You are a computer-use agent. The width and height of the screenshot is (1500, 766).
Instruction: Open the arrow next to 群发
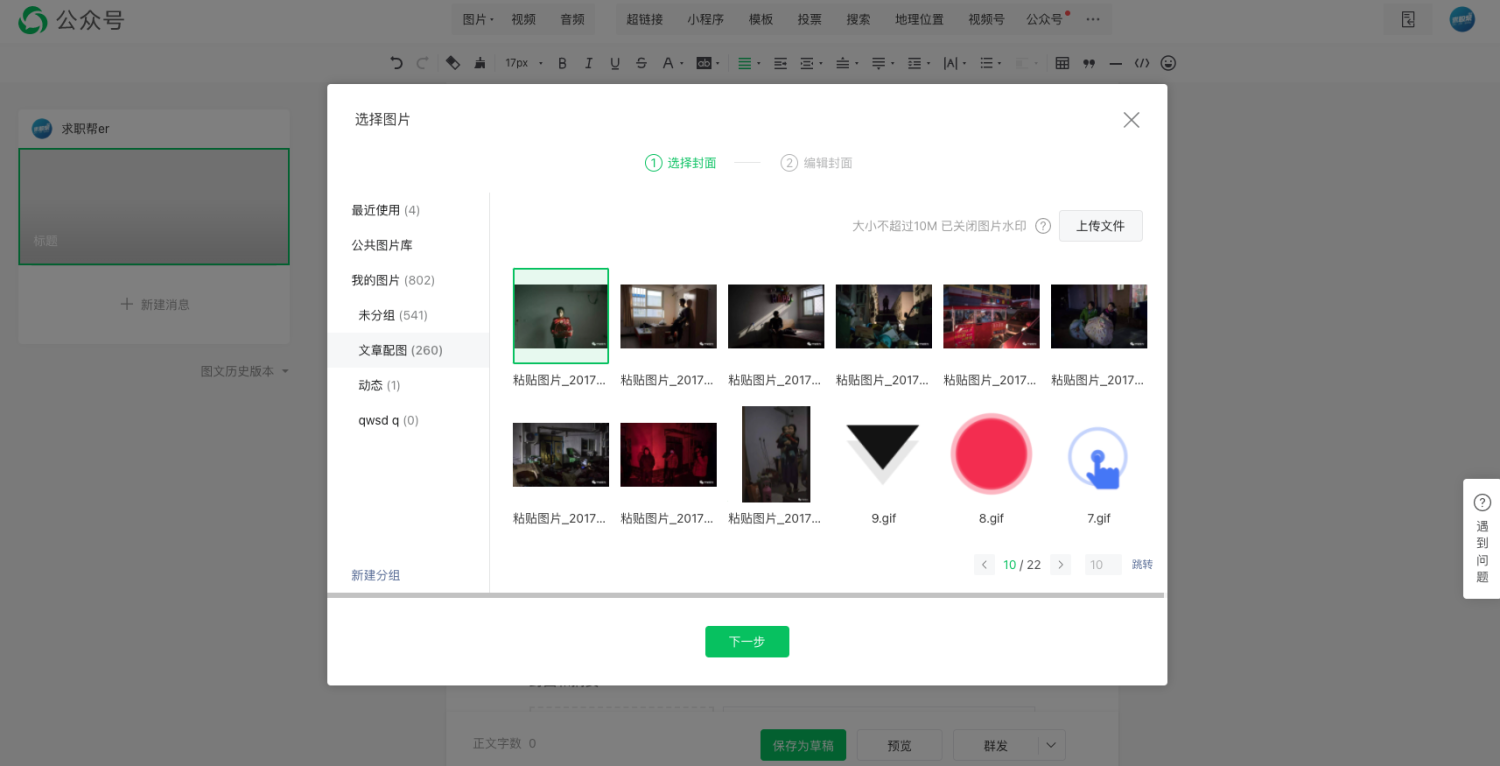(x=1051, y=745)
